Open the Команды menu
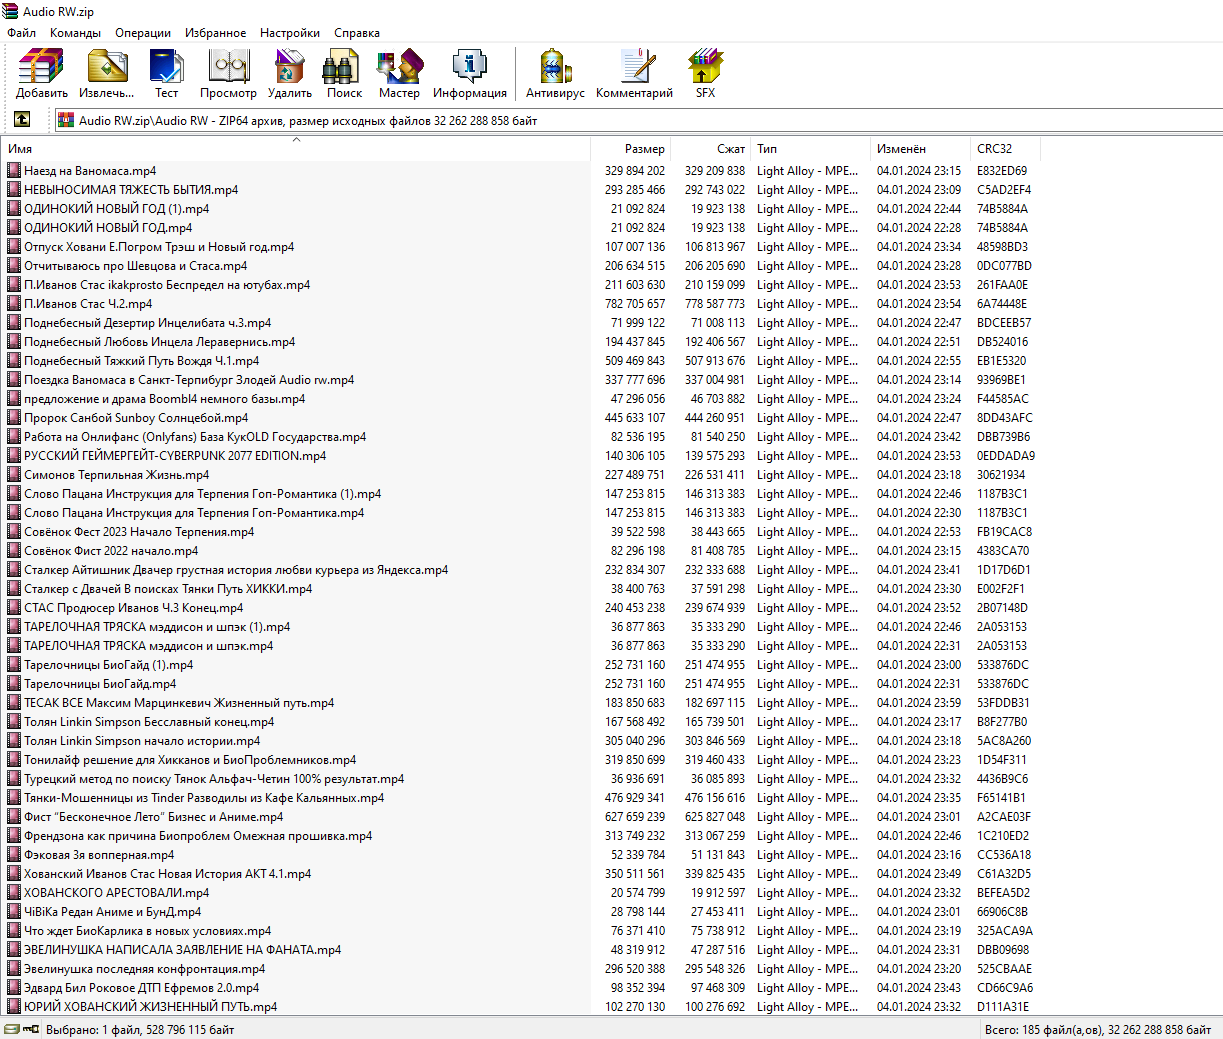 (75, 33)
